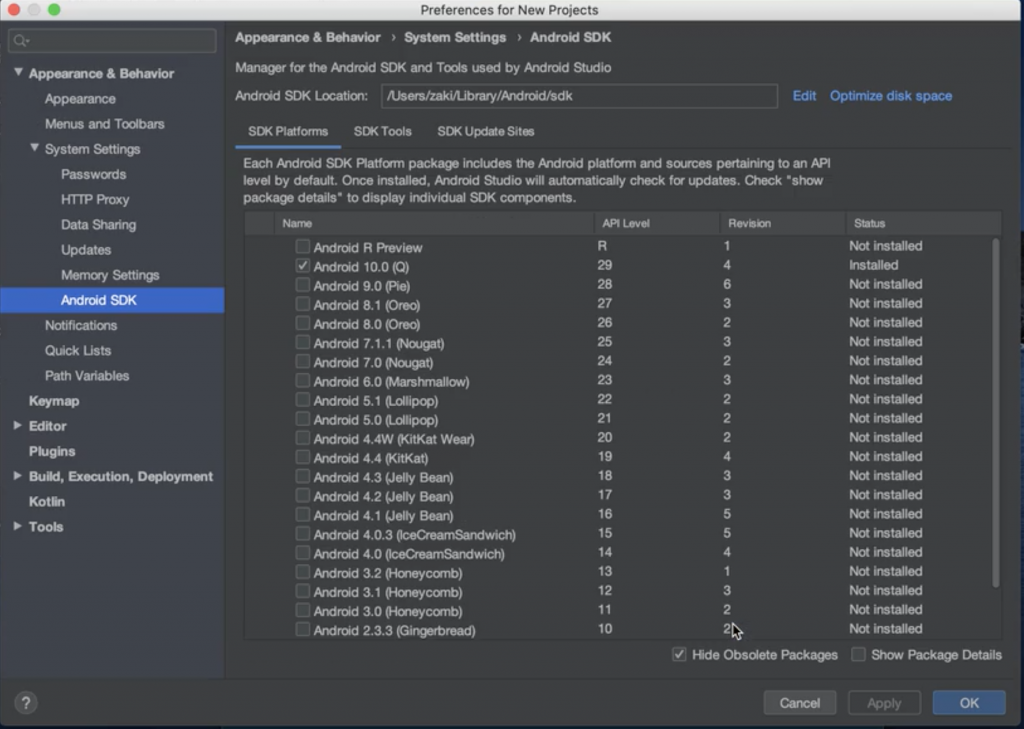Check Android 4.4W (KitKat Wear) checkbox
This screenshot has width=1024, height=729.
tap(302, 438)
